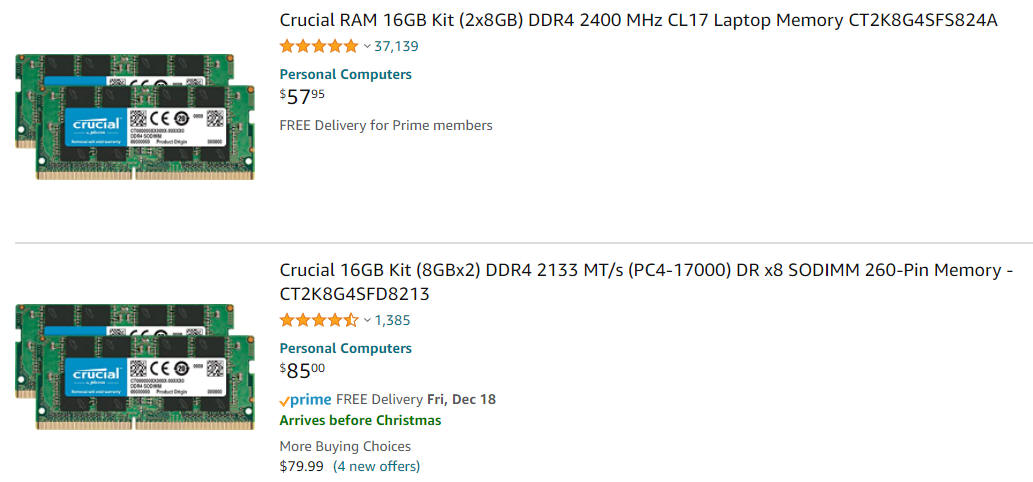1033x482 pixels.
Task: Click the Arrives before Christmas message
Action: [x=360, y=420]
